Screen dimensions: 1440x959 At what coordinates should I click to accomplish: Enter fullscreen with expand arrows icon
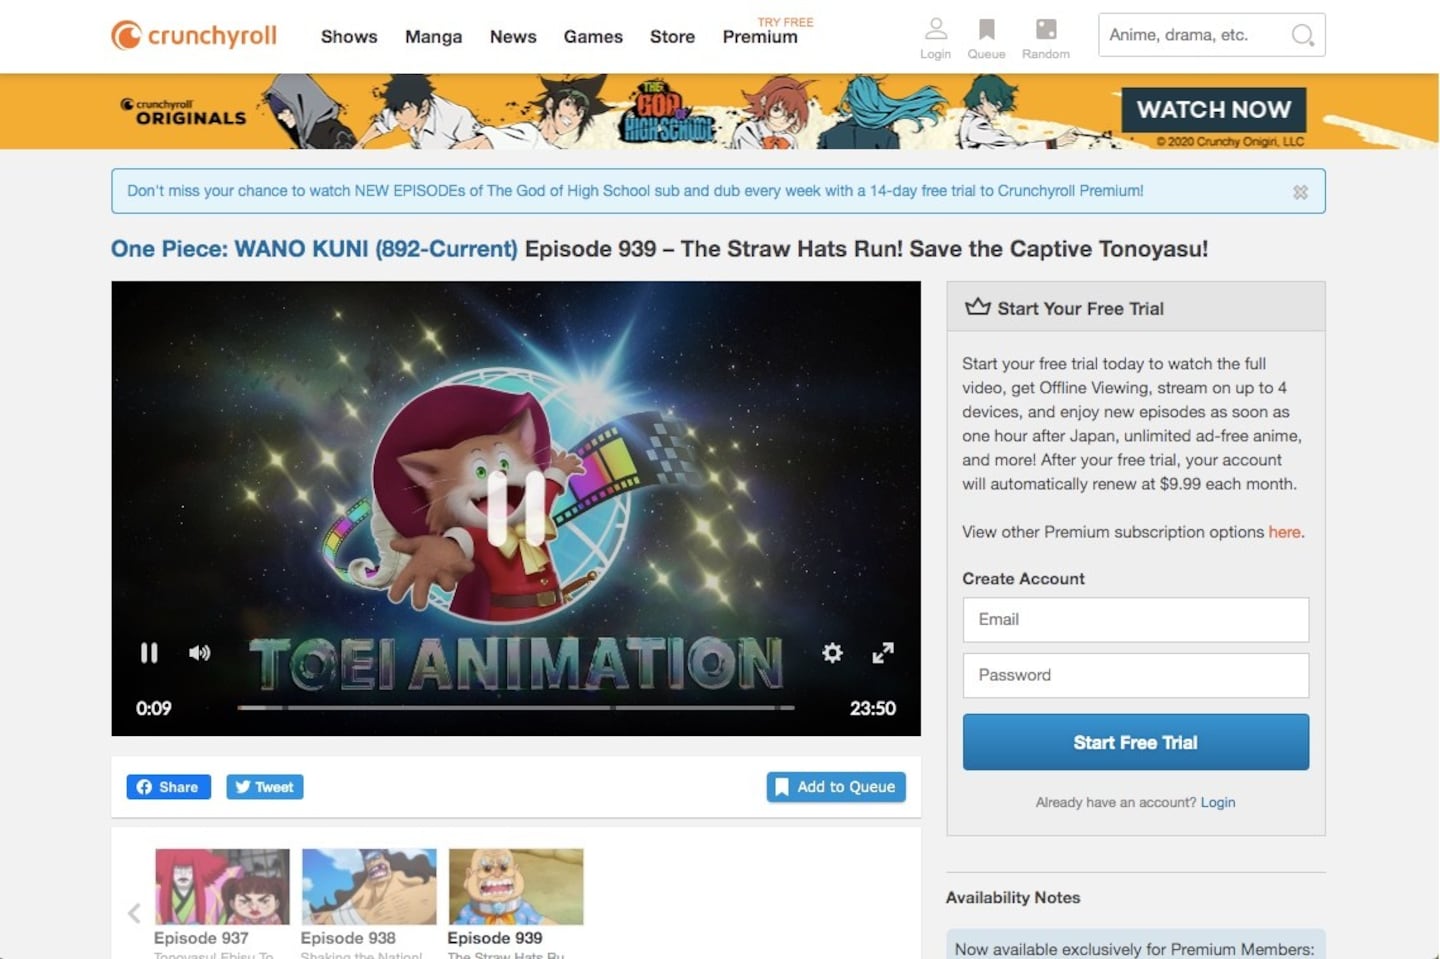point(883,653)
